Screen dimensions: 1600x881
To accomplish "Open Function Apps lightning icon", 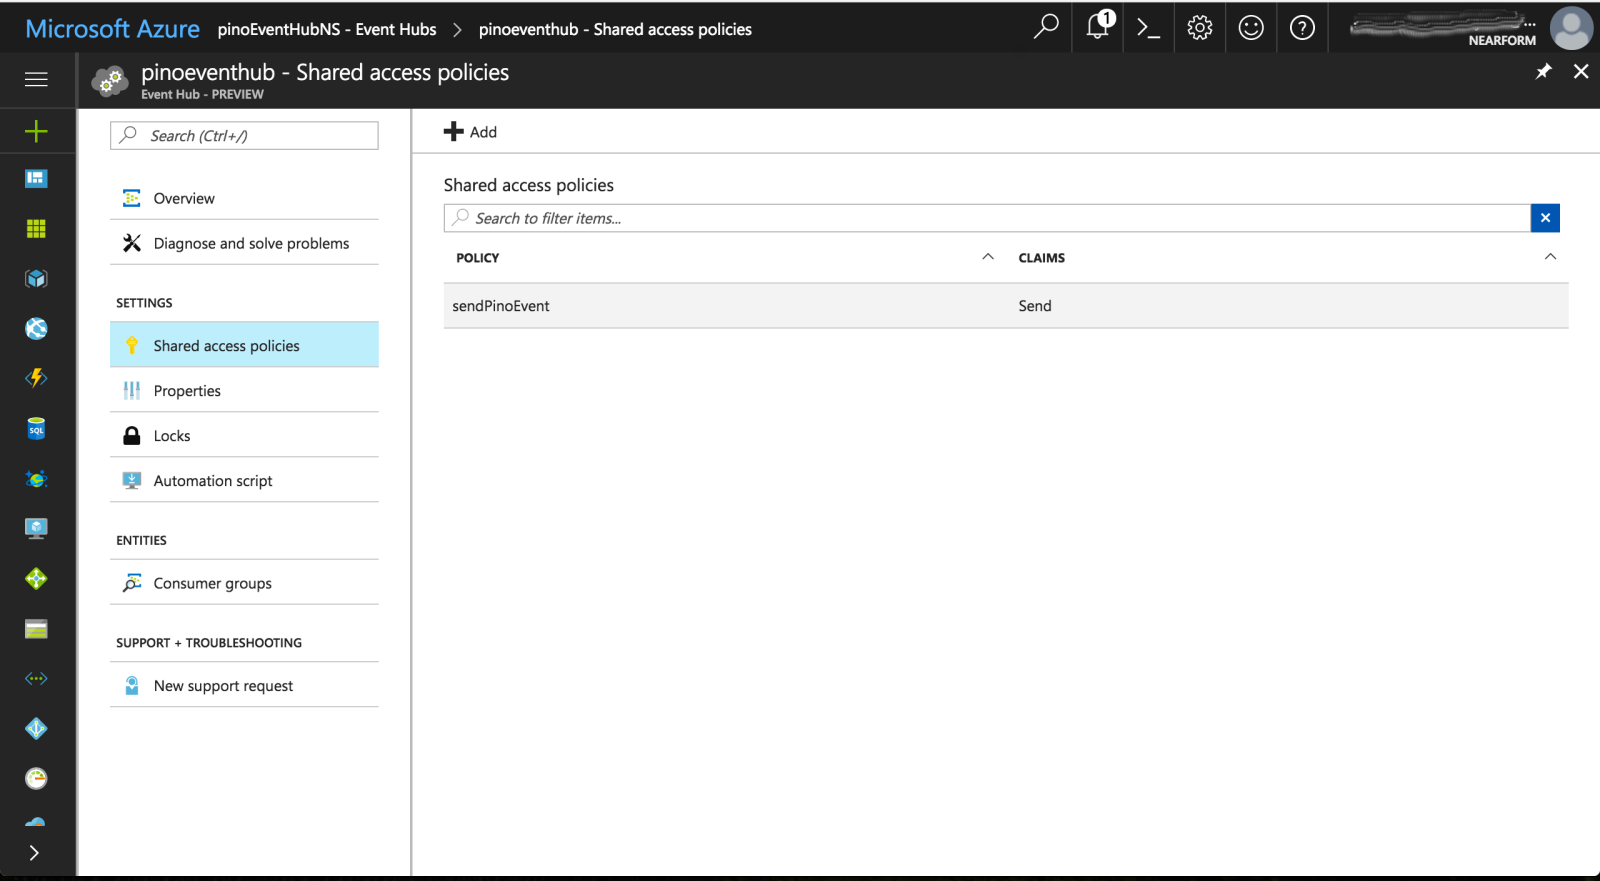I will [36, 378].
